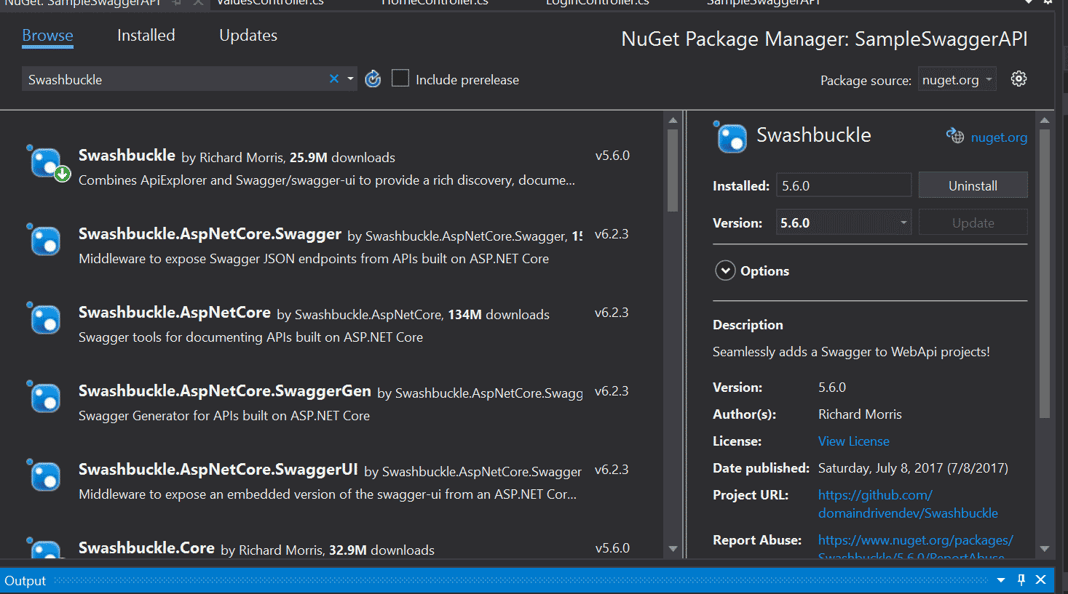Open the nuget.org link in details pane
Image resolution: width=1068 pixels, height=594 pixels.
pyautogui.click(x=999, y=137)
